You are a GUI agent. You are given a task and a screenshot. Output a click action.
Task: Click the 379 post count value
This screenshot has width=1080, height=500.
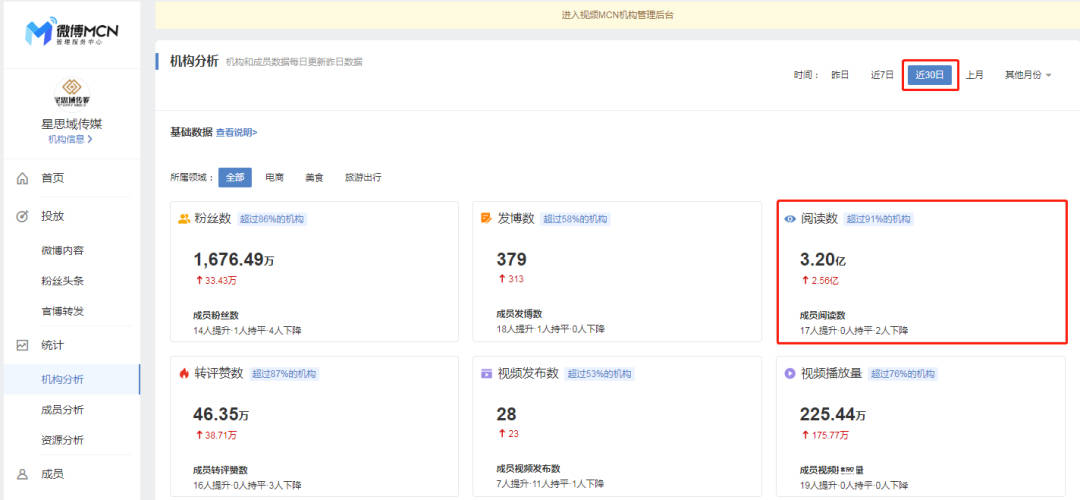click(x=512, y=260)
